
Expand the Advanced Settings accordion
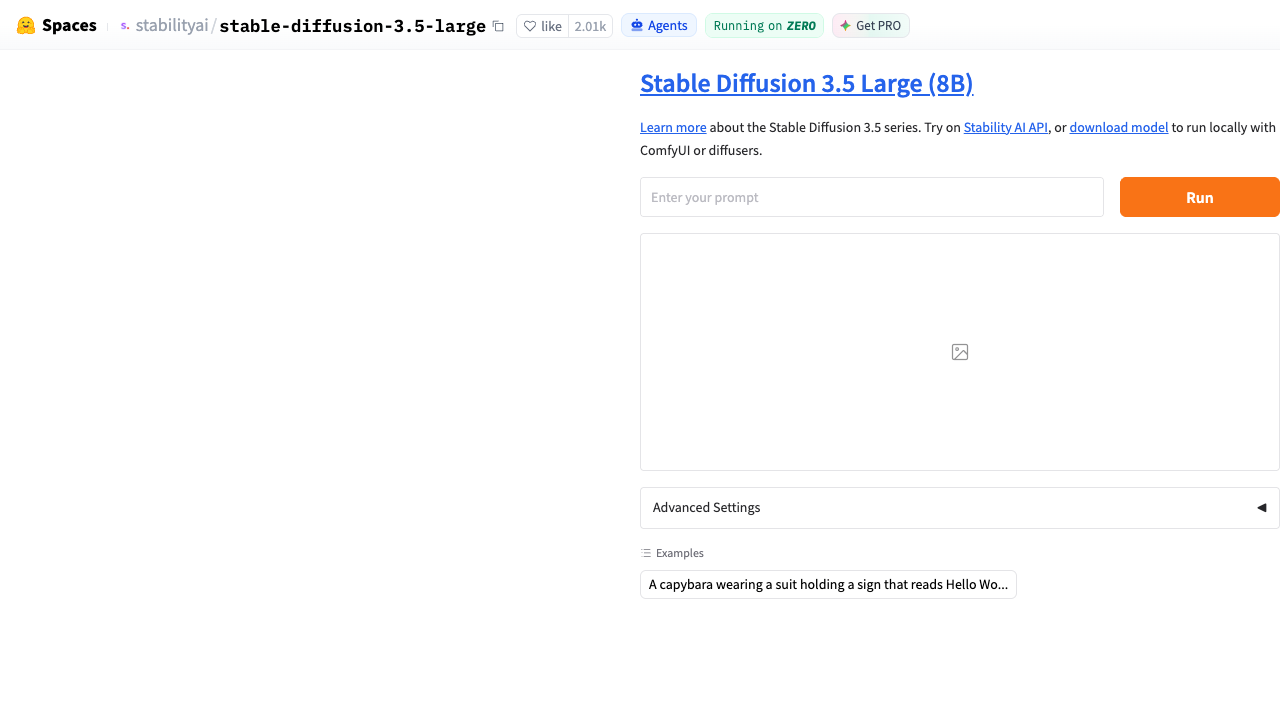[x=960, y=508]
